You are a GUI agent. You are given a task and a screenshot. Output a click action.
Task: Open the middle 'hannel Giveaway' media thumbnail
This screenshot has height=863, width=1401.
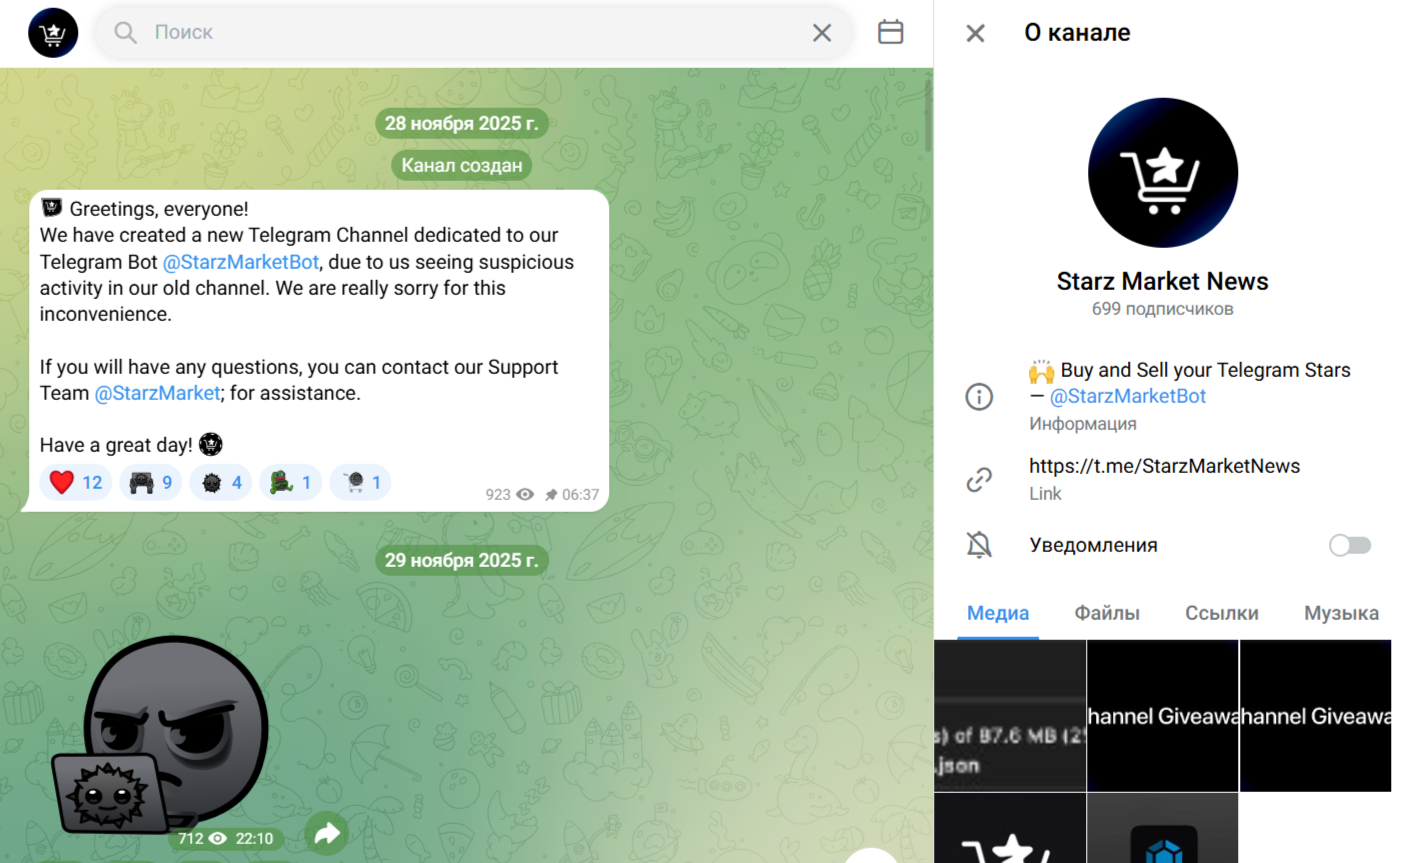click(1163, 716)
